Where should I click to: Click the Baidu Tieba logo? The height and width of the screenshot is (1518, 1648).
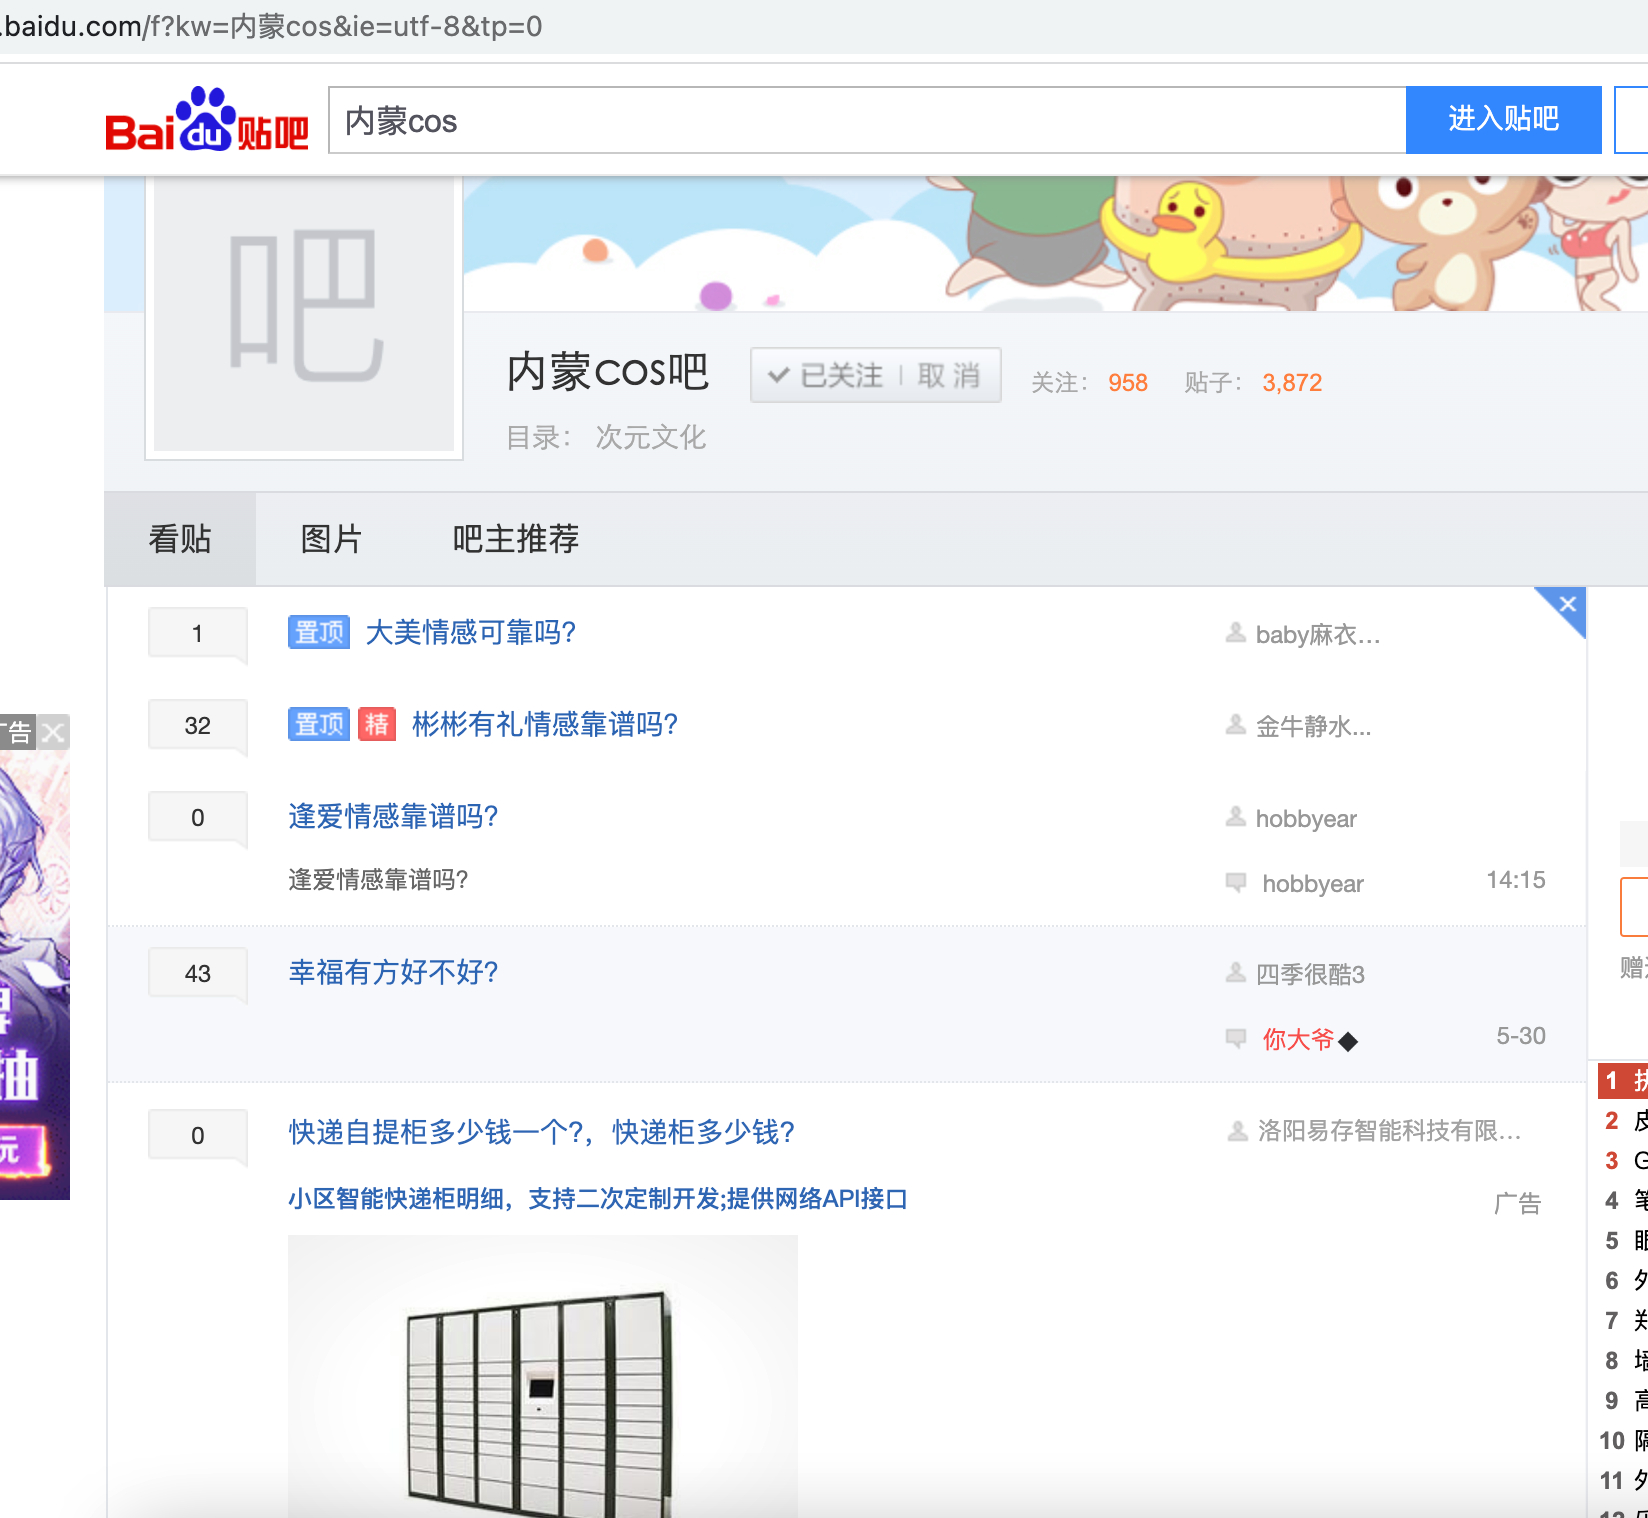click(x=207, y=121)
